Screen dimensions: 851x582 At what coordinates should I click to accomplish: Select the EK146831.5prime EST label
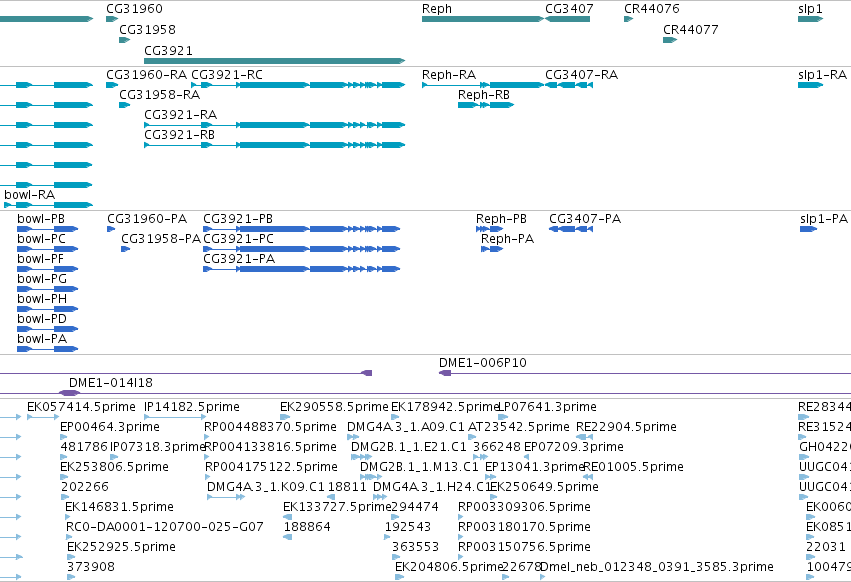tap(119, 507)
